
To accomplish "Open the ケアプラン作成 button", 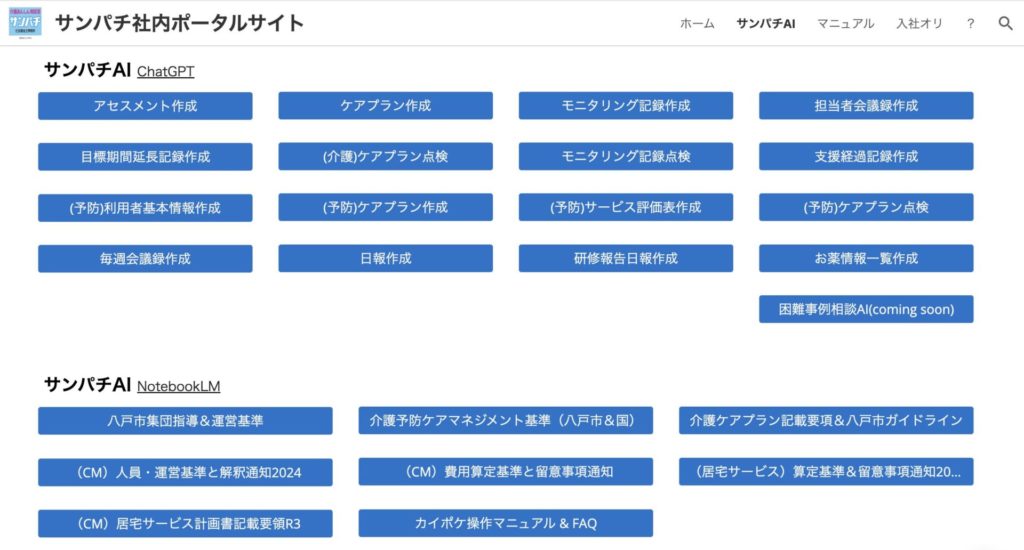I will click(x=385, y=106).
